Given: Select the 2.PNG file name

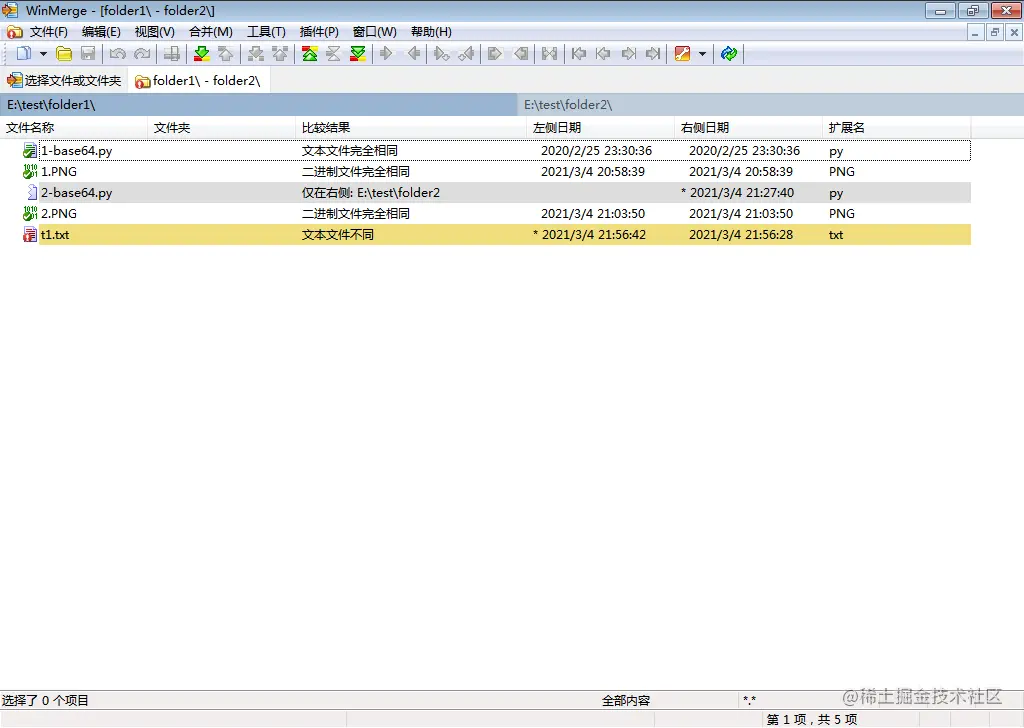Looking at the screenshot, I should [59, 214].
